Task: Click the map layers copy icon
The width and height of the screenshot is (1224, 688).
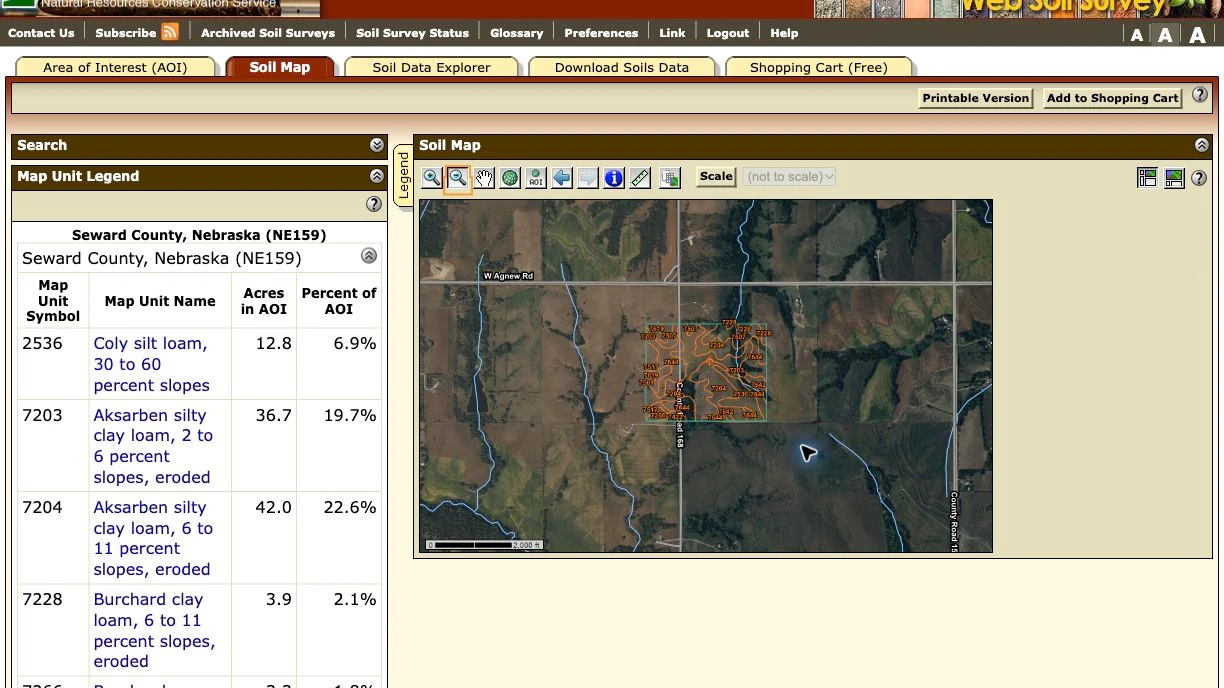Action: (670, 178)
